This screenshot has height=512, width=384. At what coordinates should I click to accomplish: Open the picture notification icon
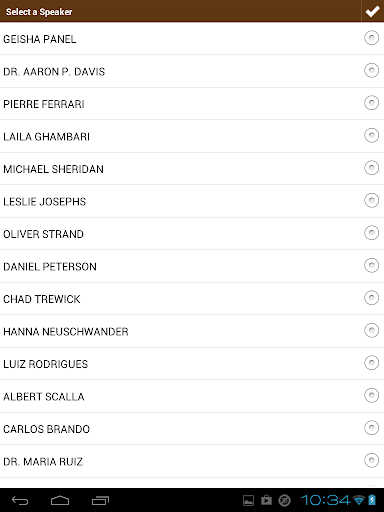[248, 500]
